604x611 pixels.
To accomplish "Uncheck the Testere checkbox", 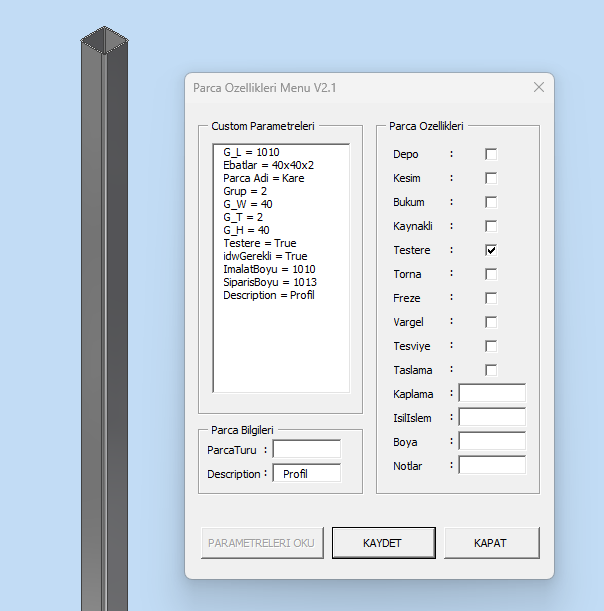I will click(491, 250).
